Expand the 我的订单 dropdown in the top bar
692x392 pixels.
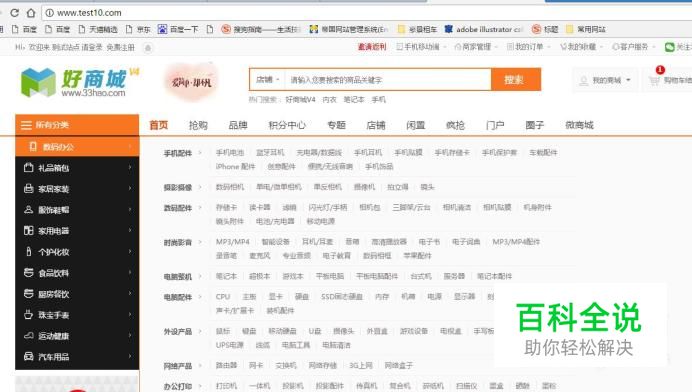click(528, 47)
